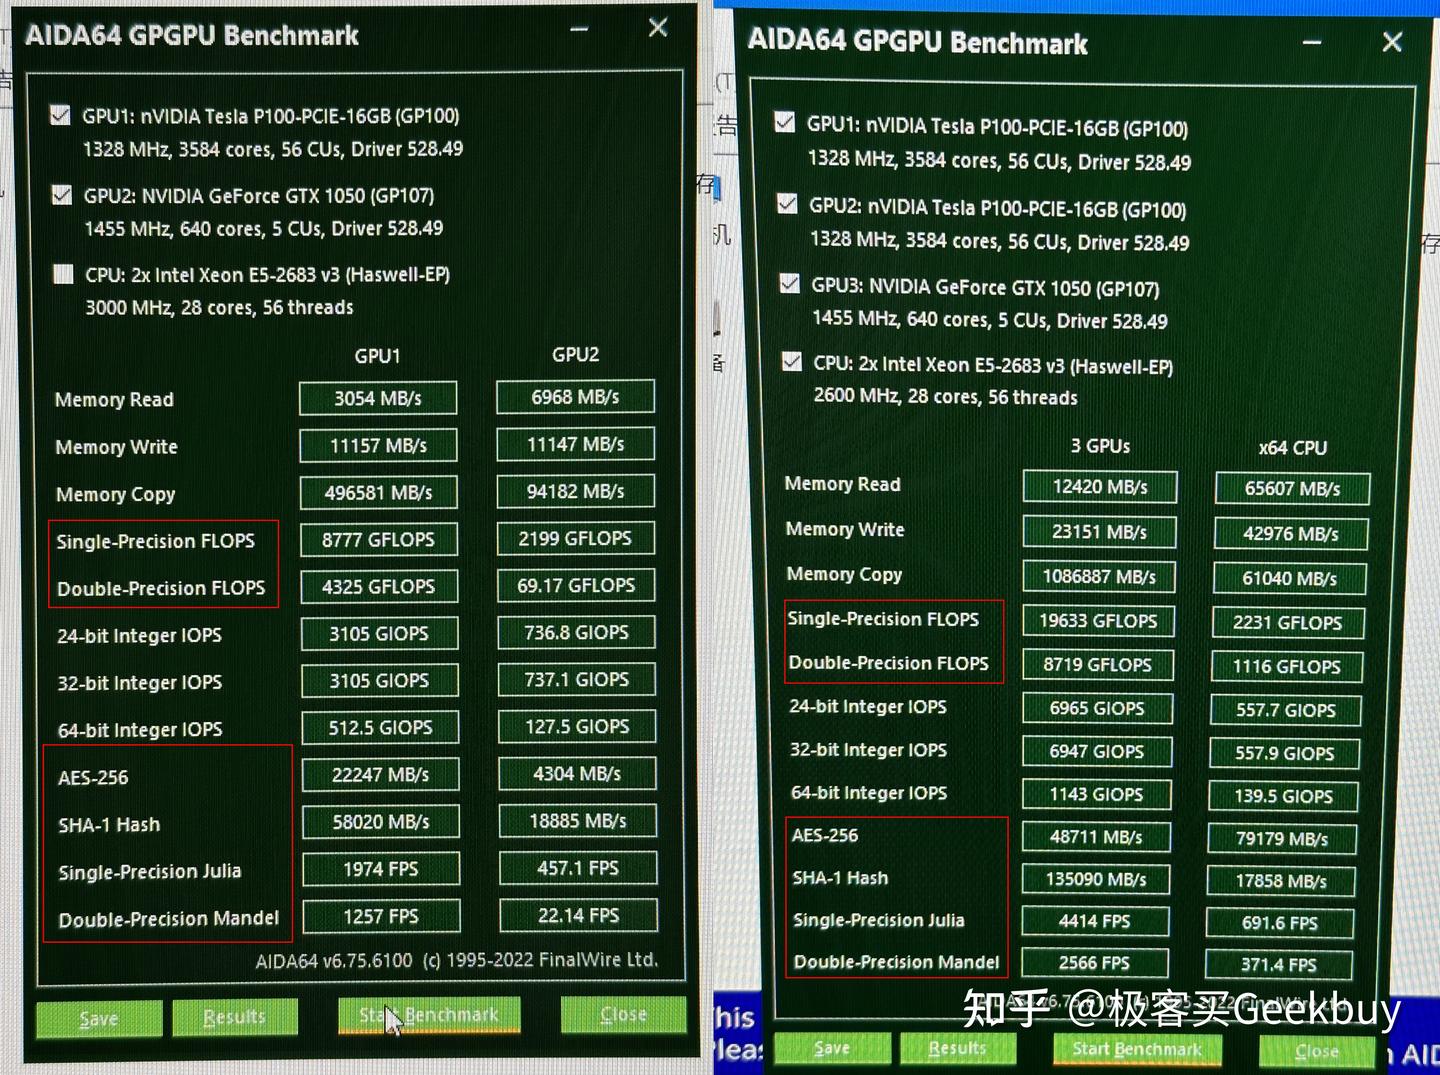This screenshot has width=1440, height=1075.
Task: Click GPU1 Memory Read value 3054 MB/s
Action: (378, 398)
